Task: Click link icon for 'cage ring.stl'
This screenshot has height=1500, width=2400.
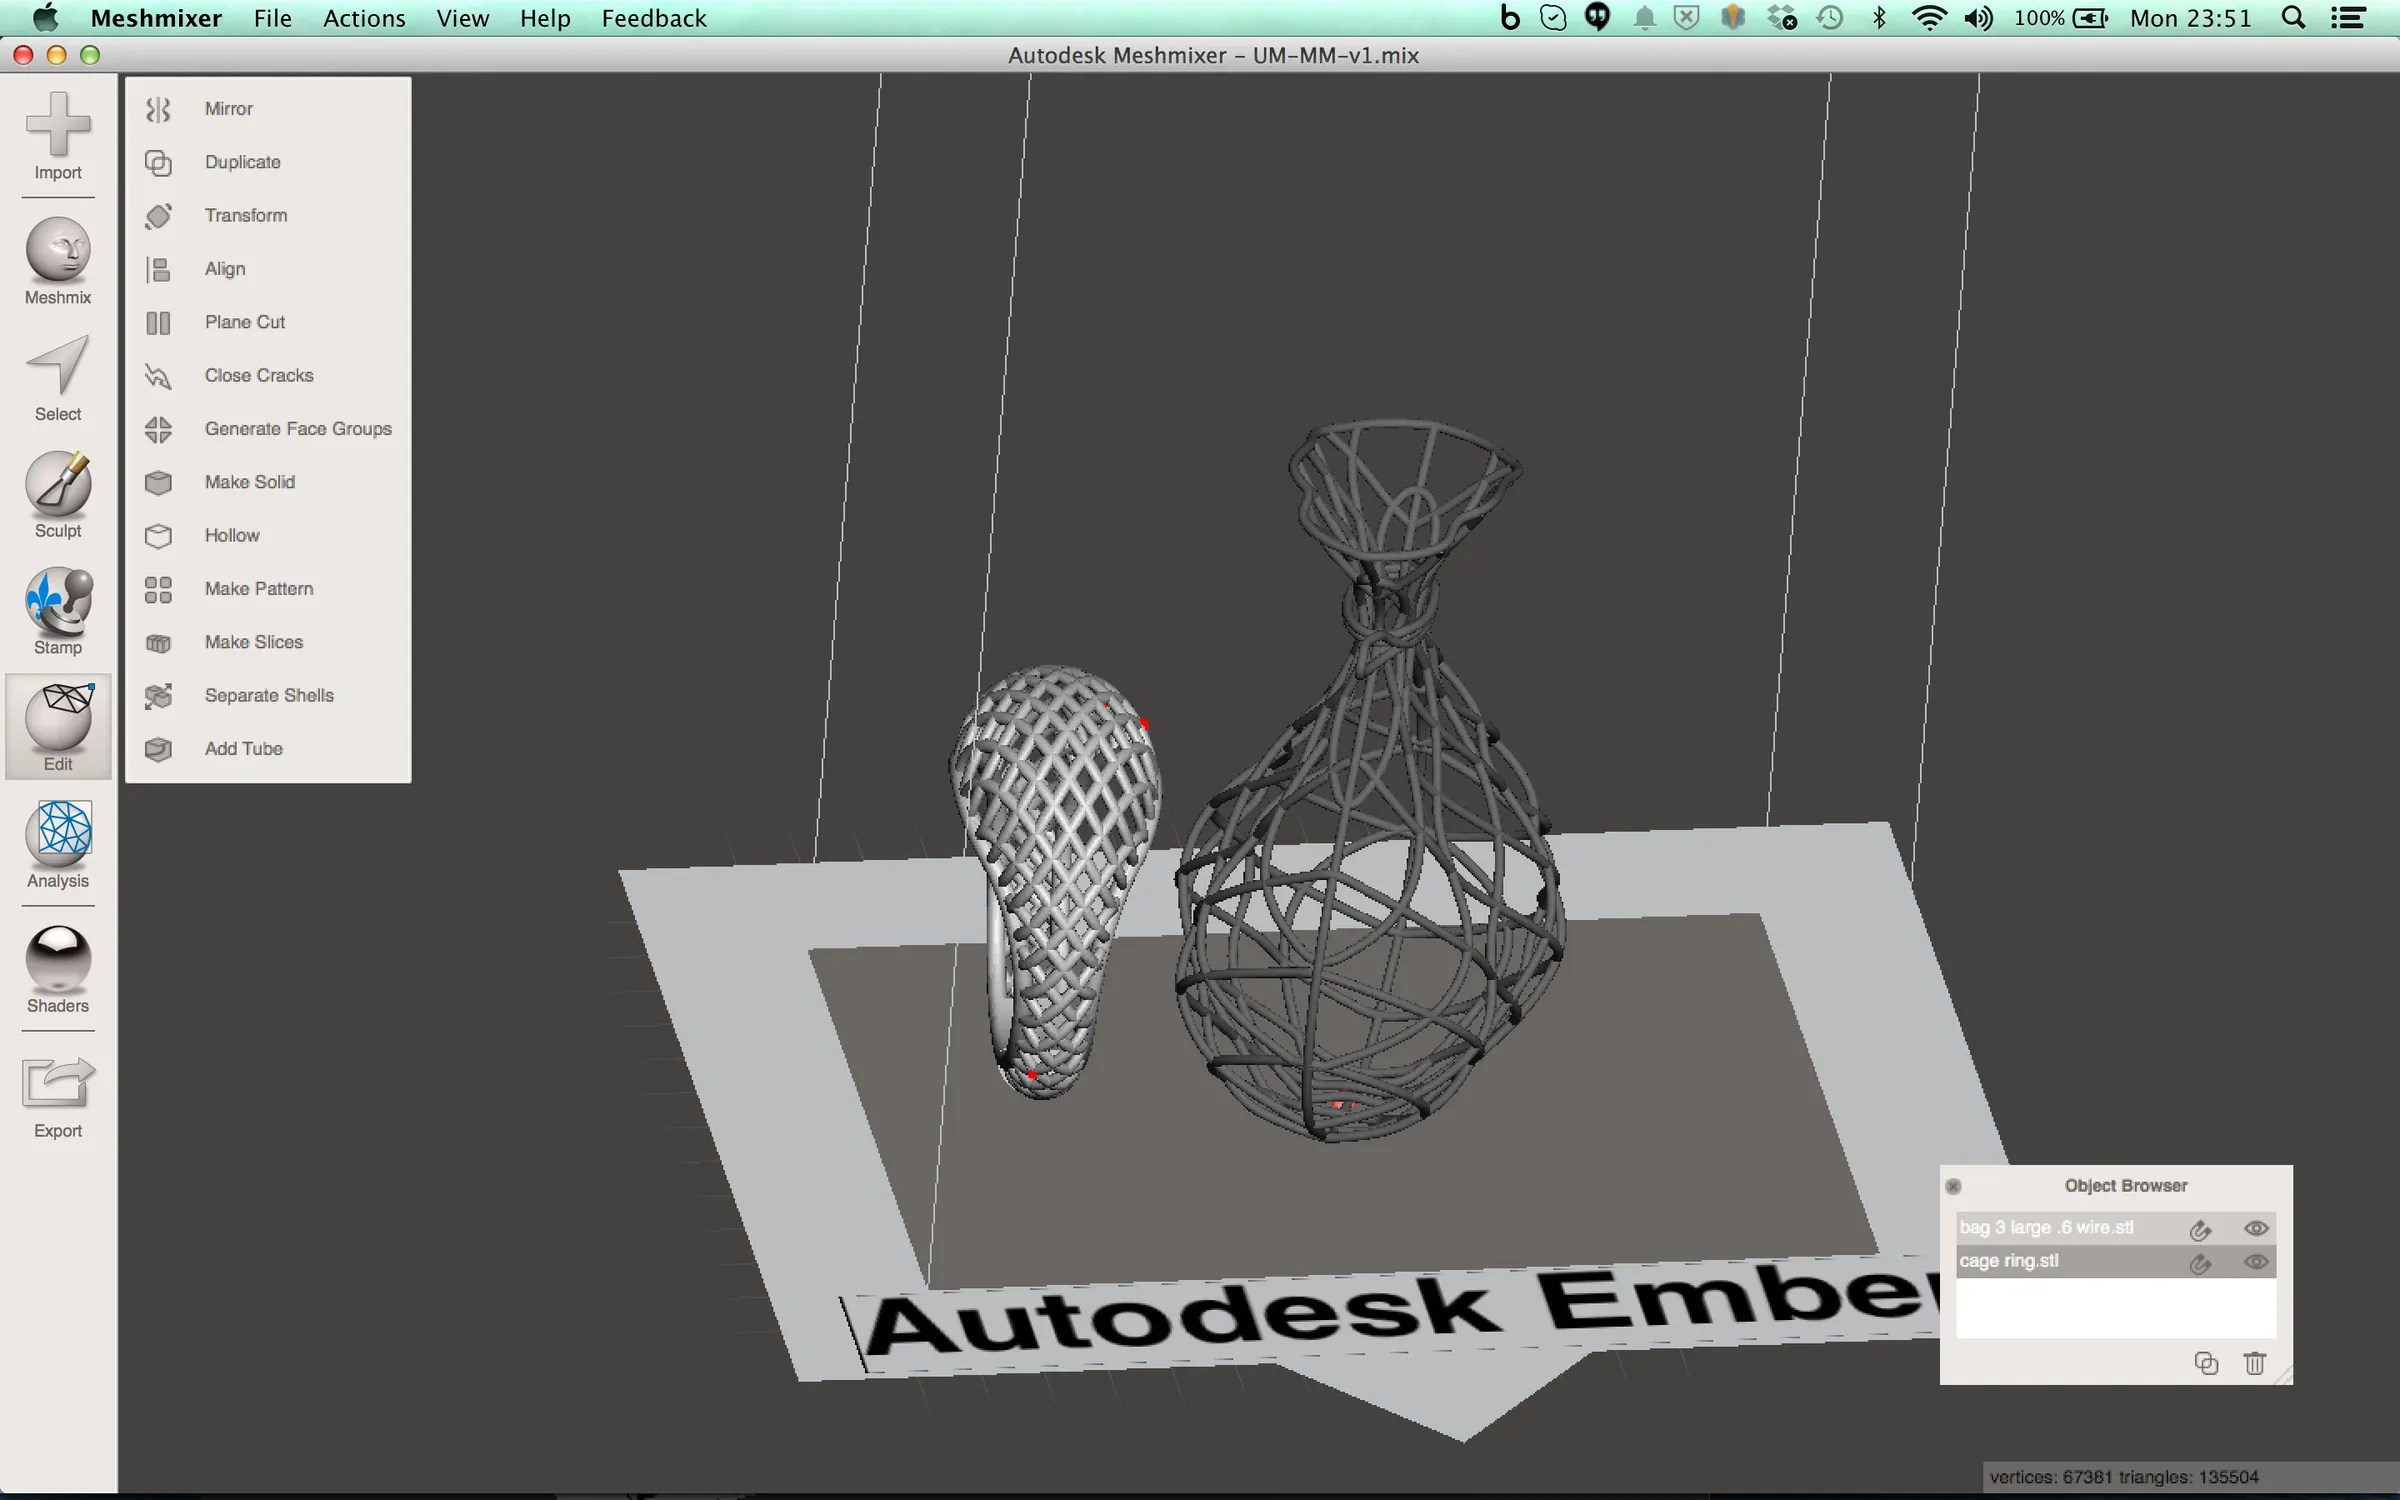Action: pyautogui.click(x=2200, y=1263)
